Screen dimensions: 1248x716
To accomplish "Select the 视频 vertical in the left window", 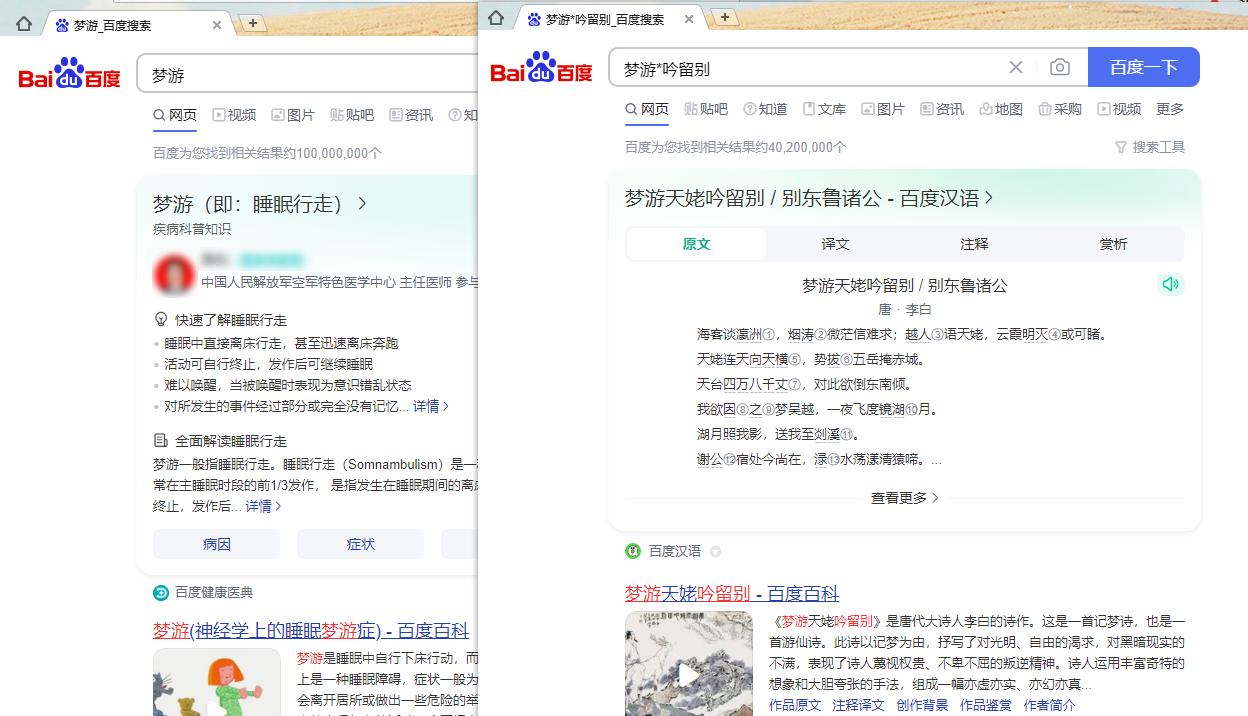I will (x=234, y=115).
